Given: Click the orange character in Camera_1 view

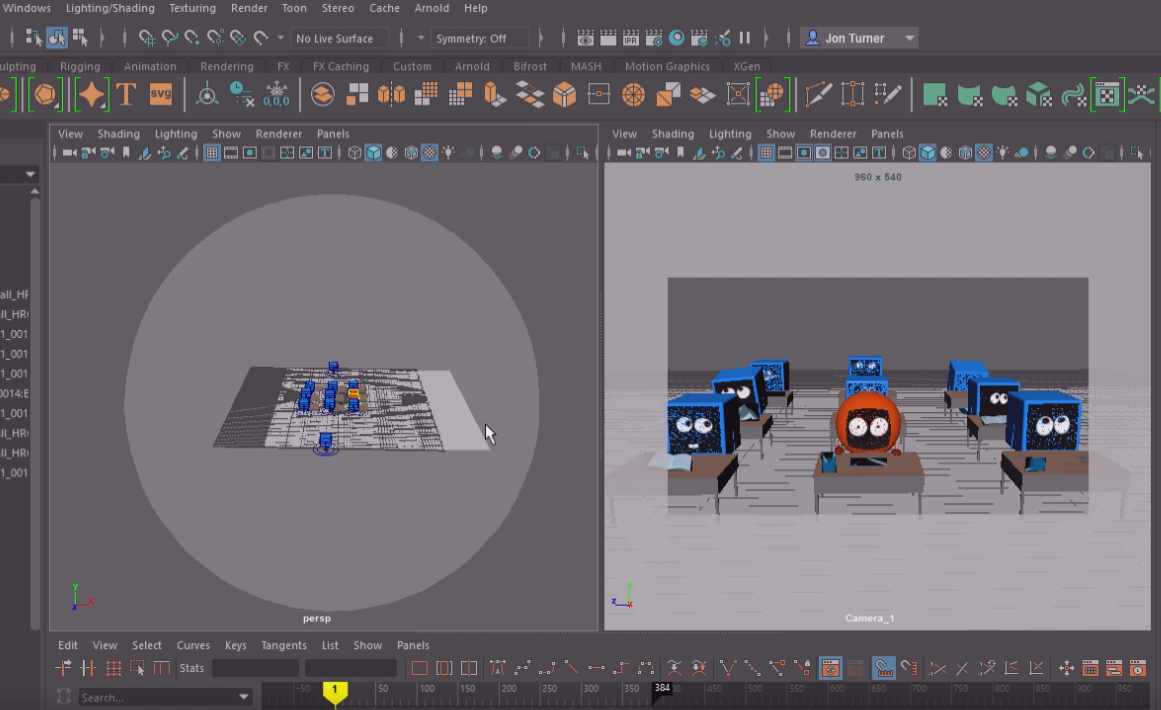Looking at the screenshot, I should [868, 426].
